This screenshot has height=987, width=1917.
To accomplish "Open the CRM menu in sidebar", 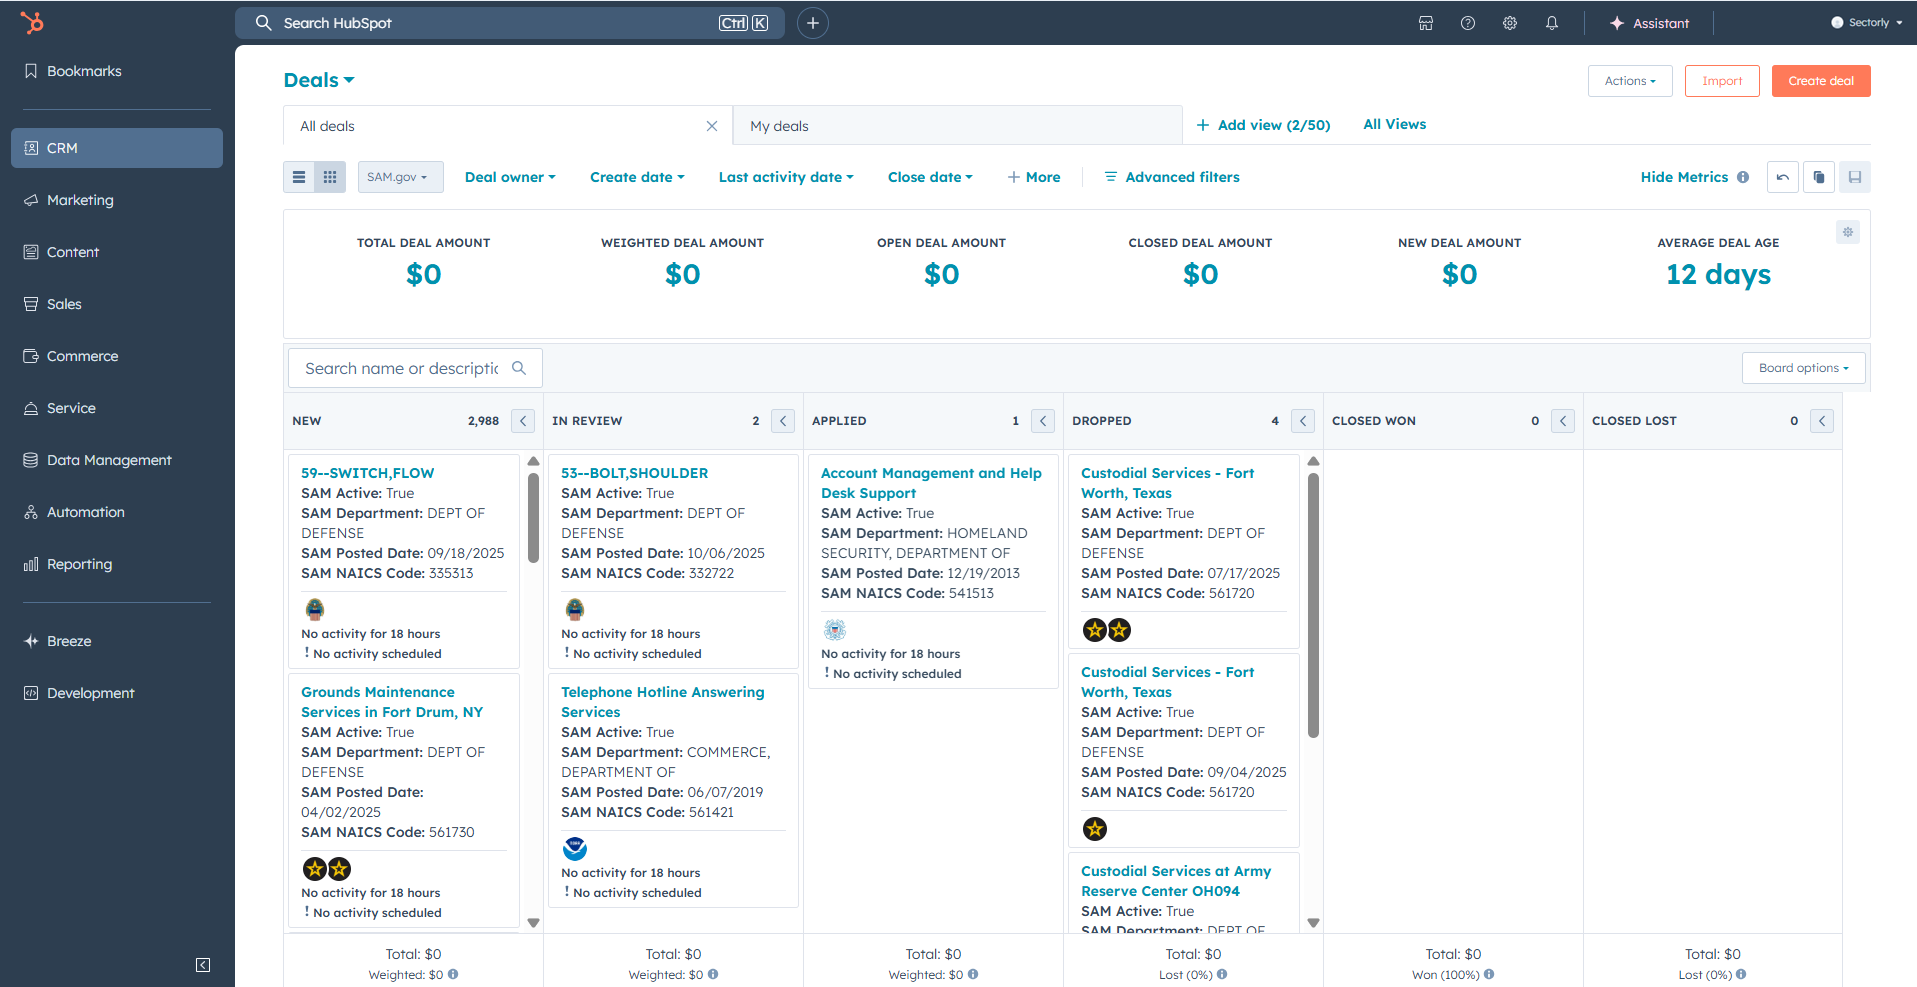I will pyautogui.click(x=117, y=148).
